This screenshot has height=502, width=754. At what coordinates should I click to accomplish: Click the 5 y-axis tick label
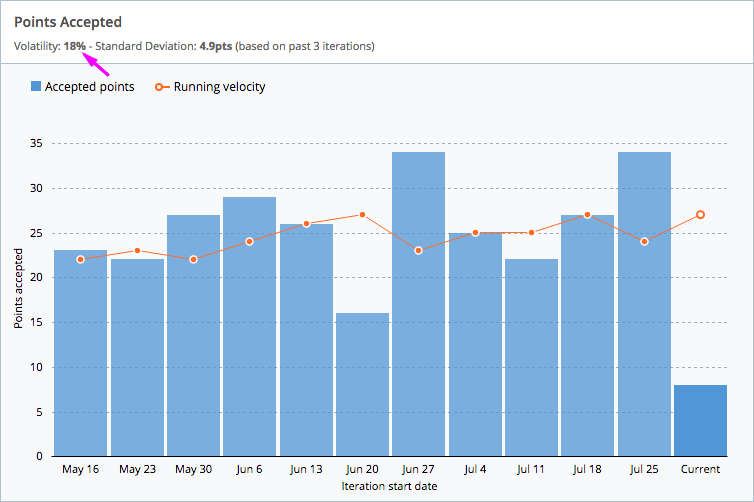tap(39, 412)
